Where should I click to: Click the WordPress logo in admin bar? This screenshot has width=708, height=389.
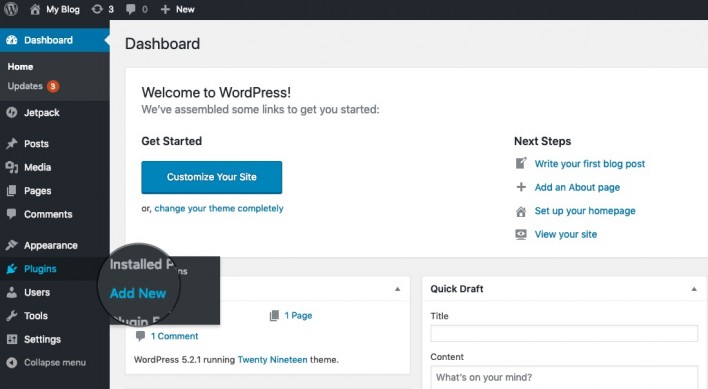[11, 9]
